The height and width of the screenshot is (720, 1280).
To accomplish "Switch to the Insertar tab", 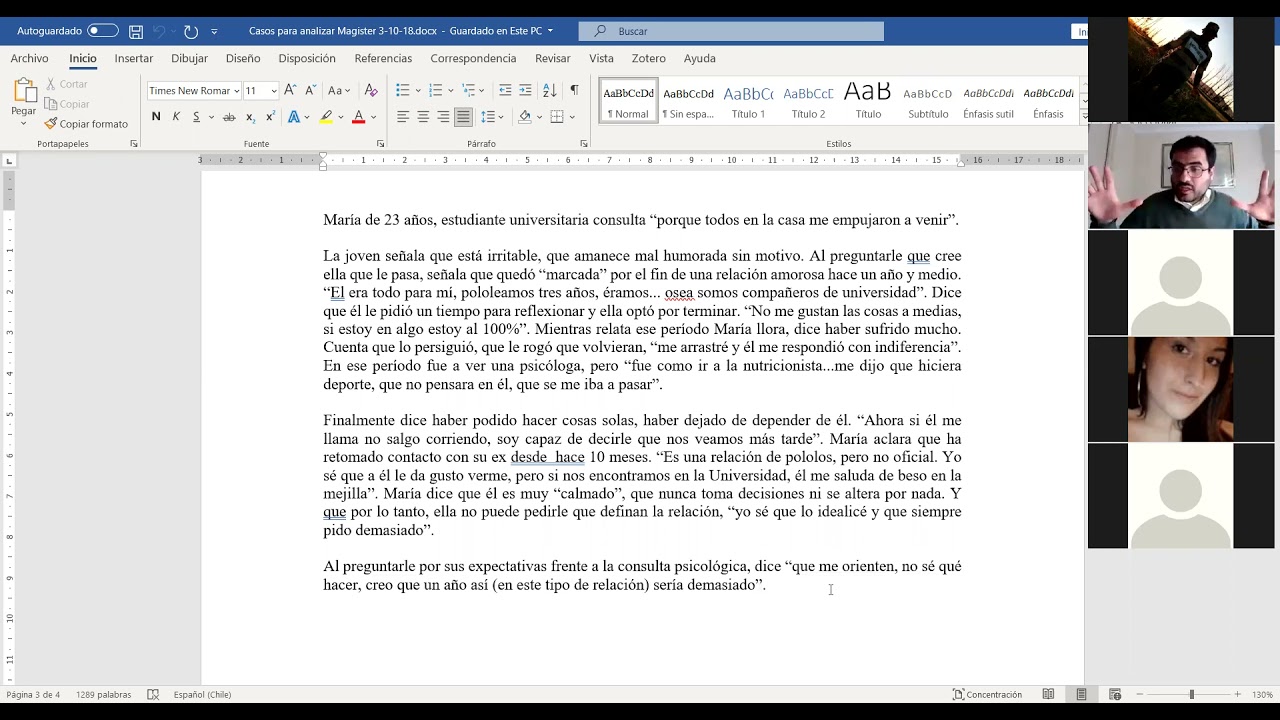I will (134, 58).
